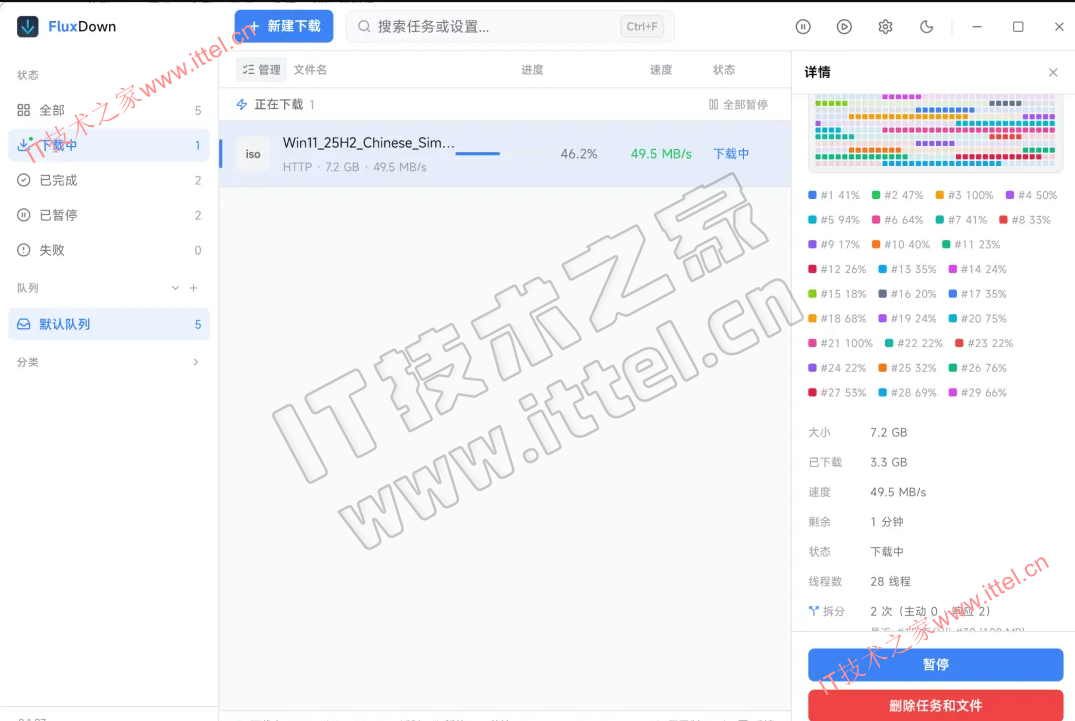Click the 28 线程 thread count value

tap(890, 581)
